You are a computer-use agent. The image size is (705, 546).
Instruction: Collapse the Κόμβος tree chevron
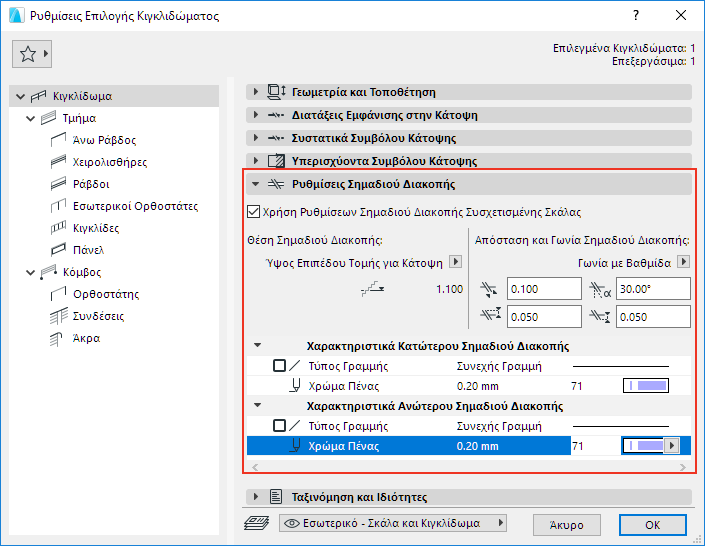tap(31, 272)
